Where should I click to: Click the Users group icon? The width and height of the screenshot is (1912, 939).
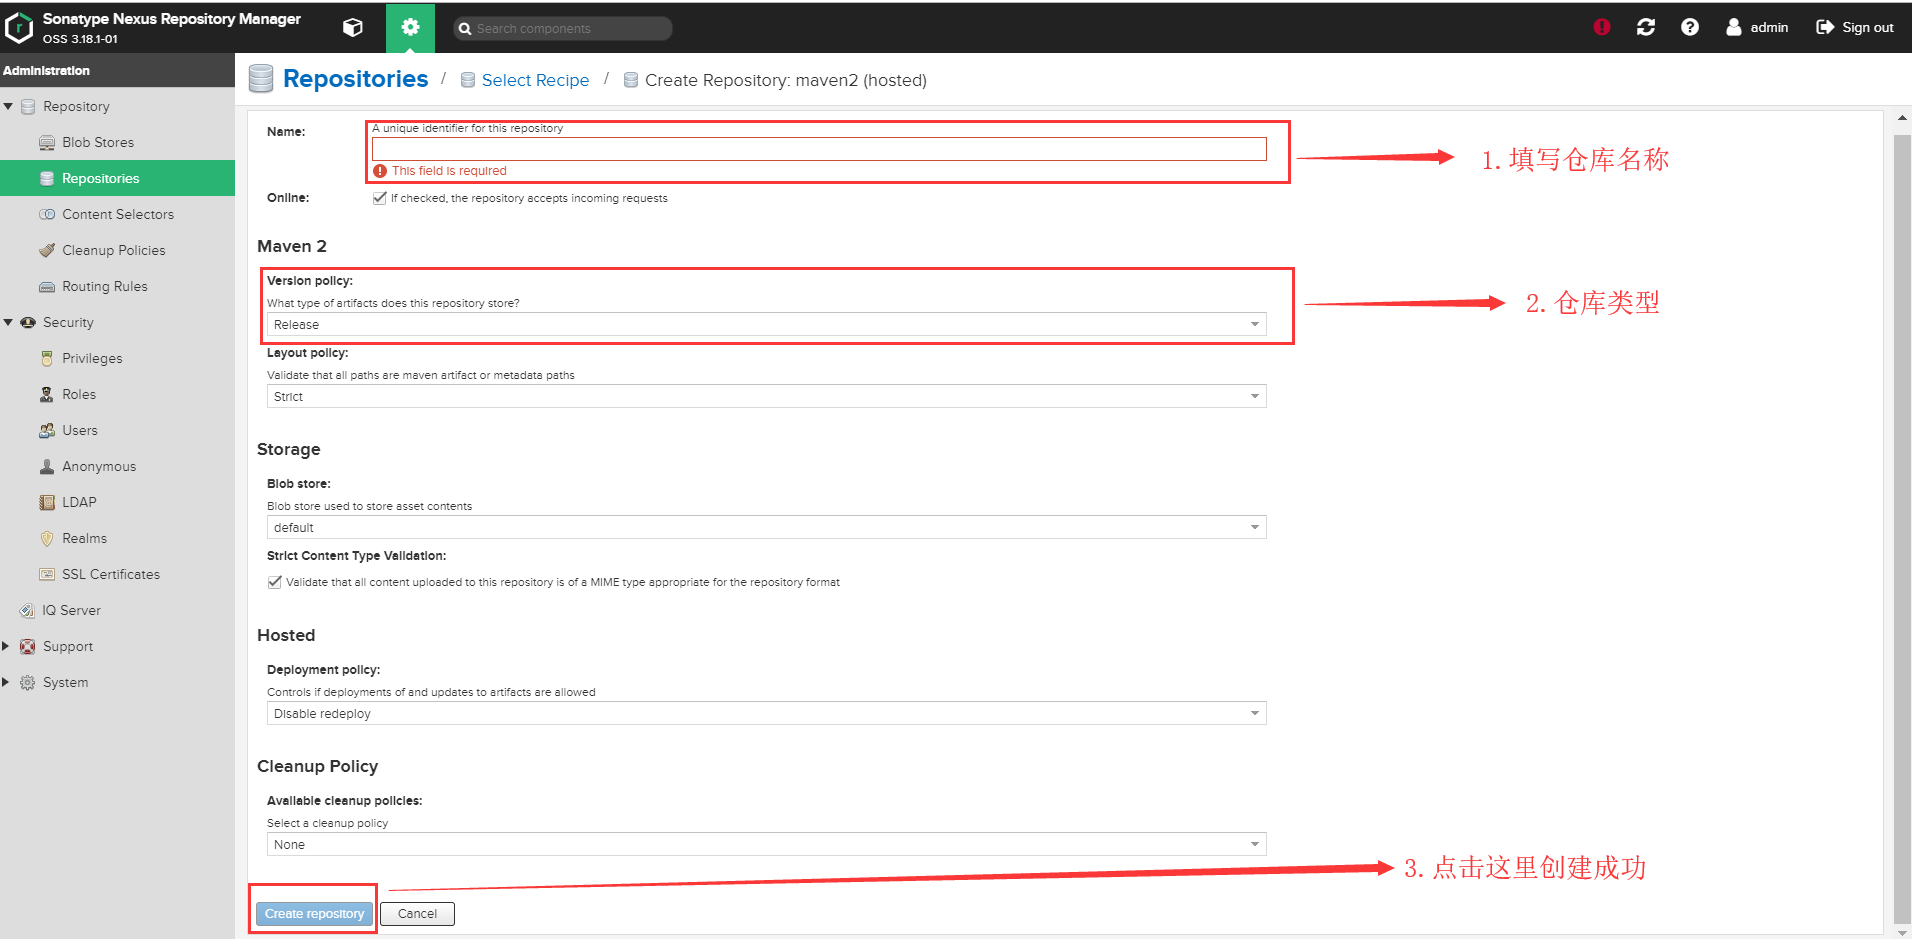tap(47, 431)
